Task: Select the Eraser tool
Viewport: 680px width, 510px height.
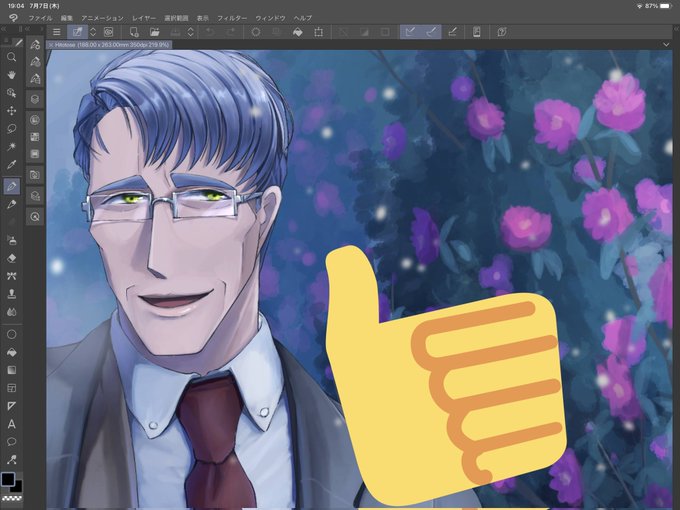Action: pyautogui.click(x=11, y=258)
